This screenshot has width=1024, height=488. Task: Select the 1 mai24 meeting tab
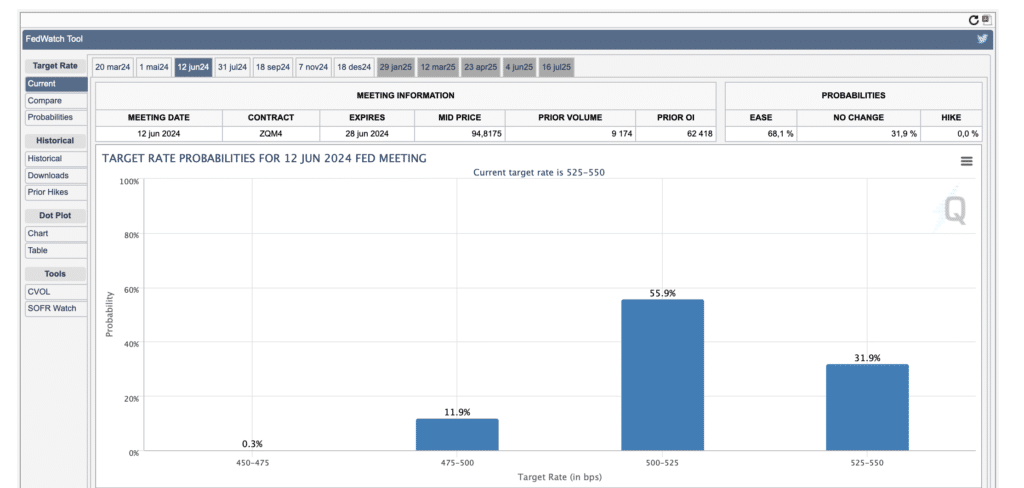coord(154,67)
